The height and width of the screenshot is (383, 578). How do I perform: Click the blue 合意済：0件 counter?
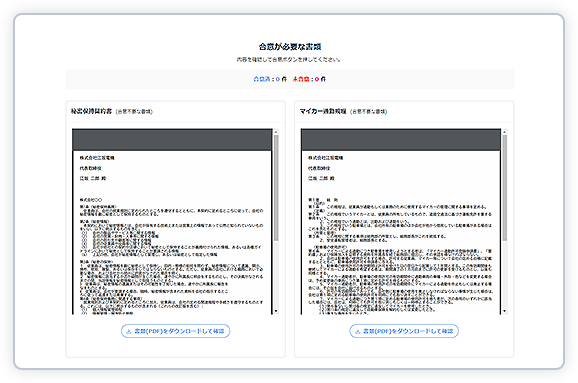270,79
